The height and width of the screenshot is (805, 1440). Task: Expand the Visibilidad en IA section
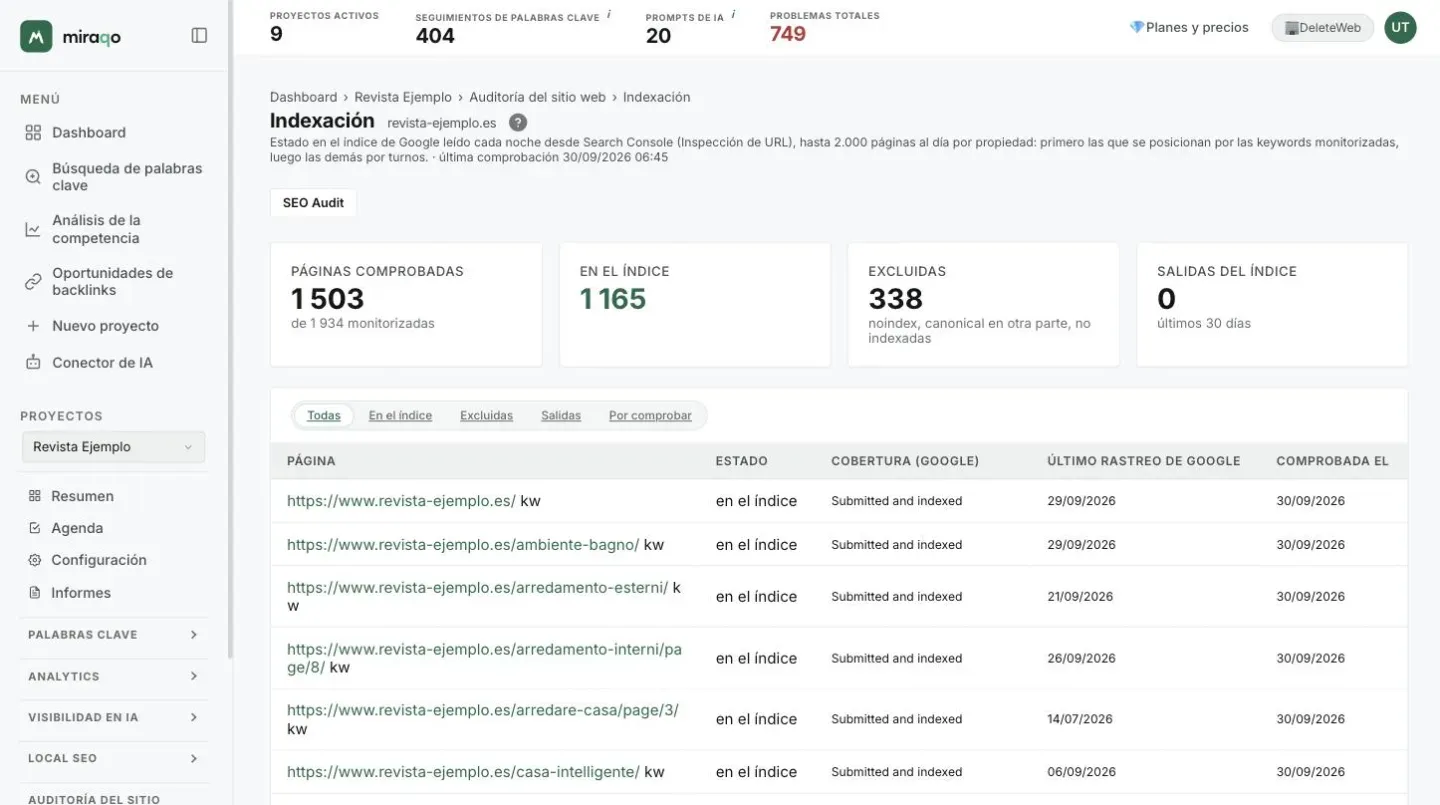click(113, 717)
